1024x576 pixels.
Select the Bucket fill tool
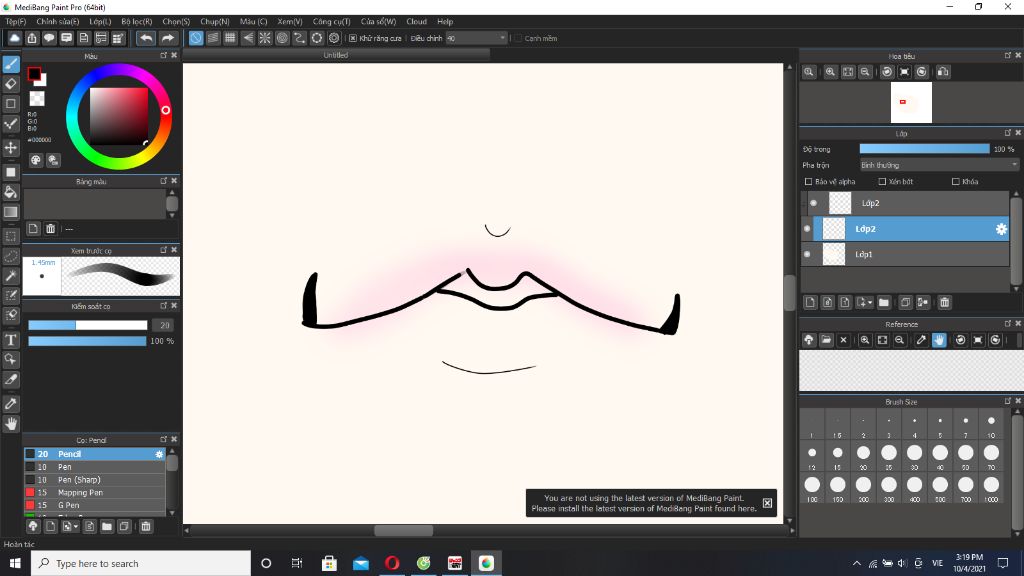point(11,192)
